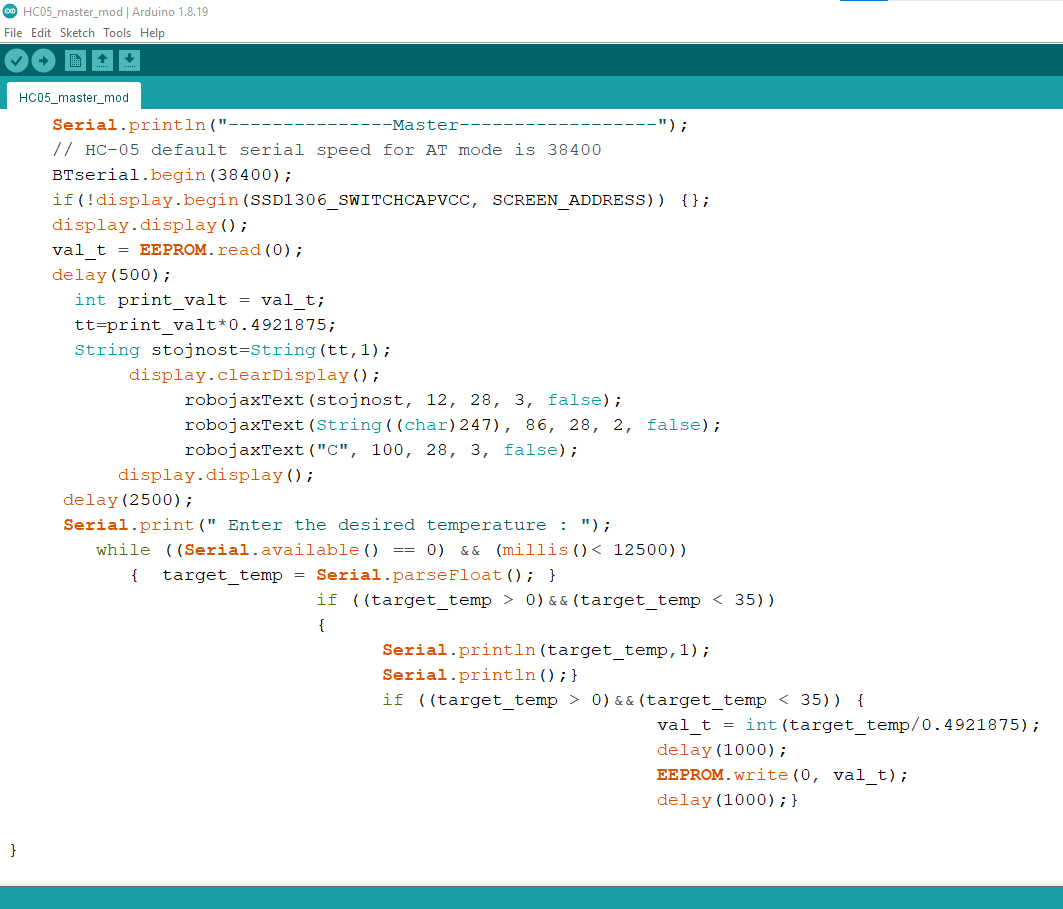
Task: Click the display.begin SSD1306_SWITCHCAPVCC line
Action: coord(381,200)
